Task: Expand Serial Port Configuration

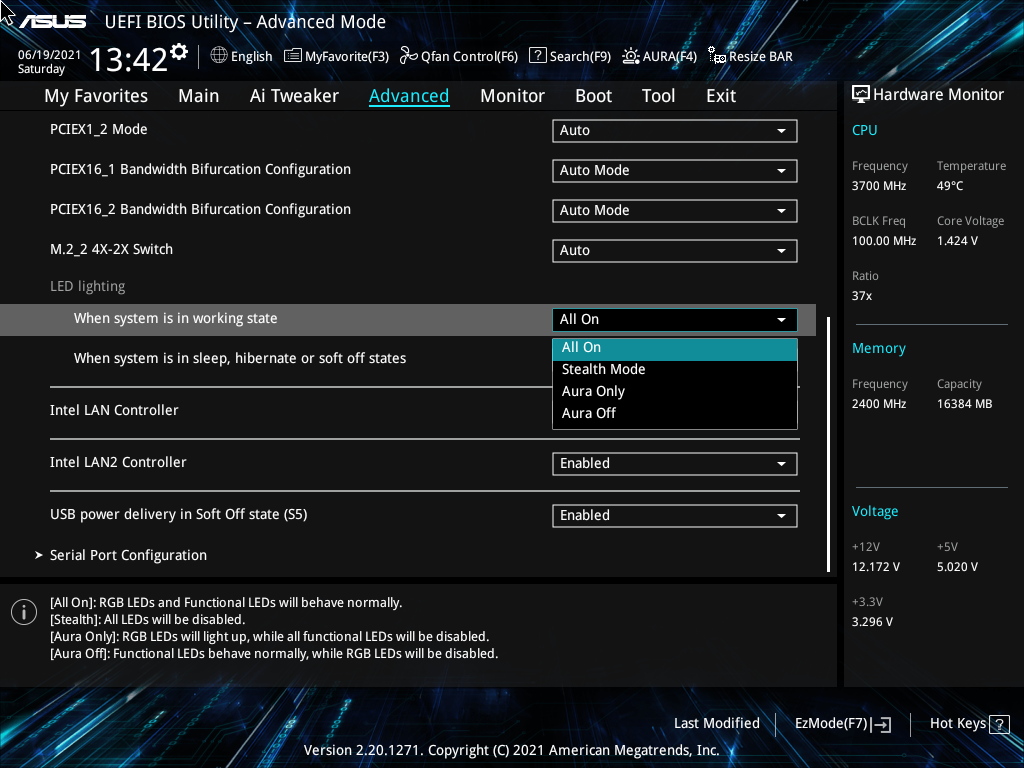Action: coord(128,555)
